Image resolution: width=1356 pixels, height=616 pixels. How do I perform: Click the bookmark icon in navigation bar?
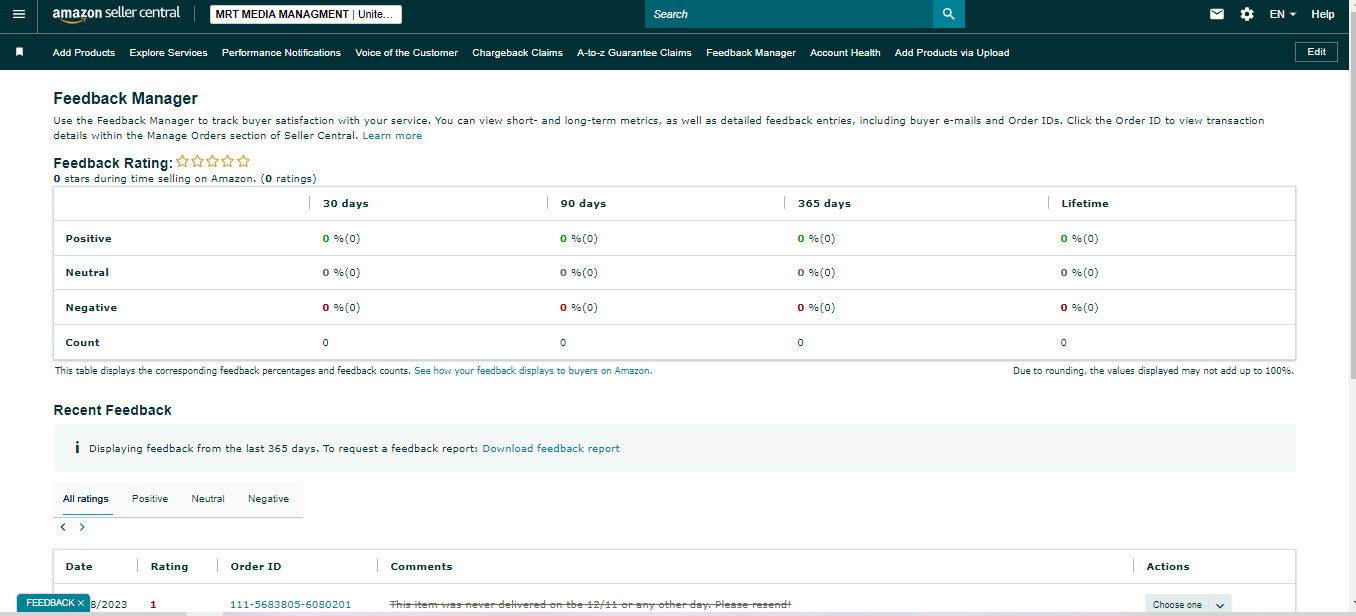(x=19, y=52)
